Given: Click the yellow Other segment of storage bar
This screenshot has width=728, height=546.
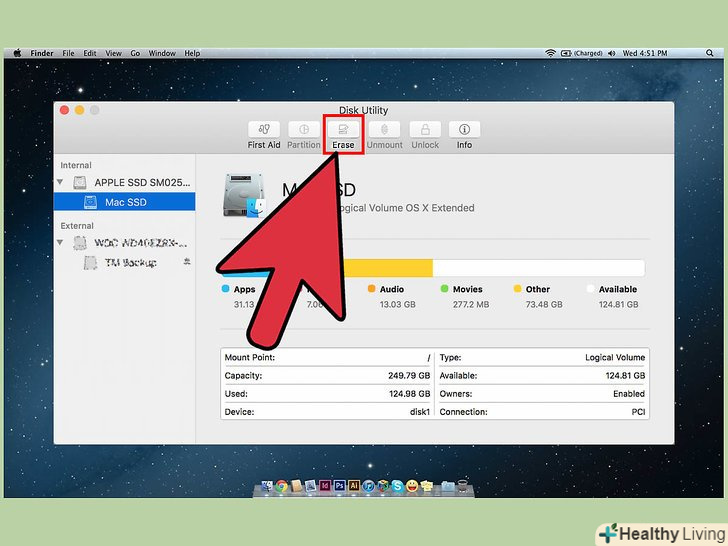Looking at the screenshot, I should pyautogui.click(x=389, y=268).
